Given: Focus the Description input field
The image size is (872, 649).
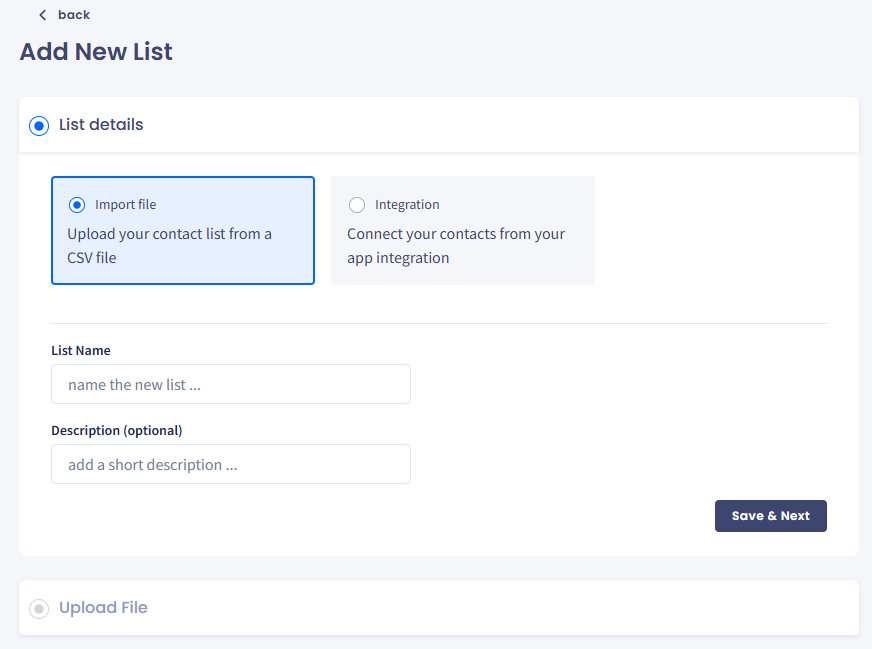Looking at the screenshot, I should [x=231, y=464].
